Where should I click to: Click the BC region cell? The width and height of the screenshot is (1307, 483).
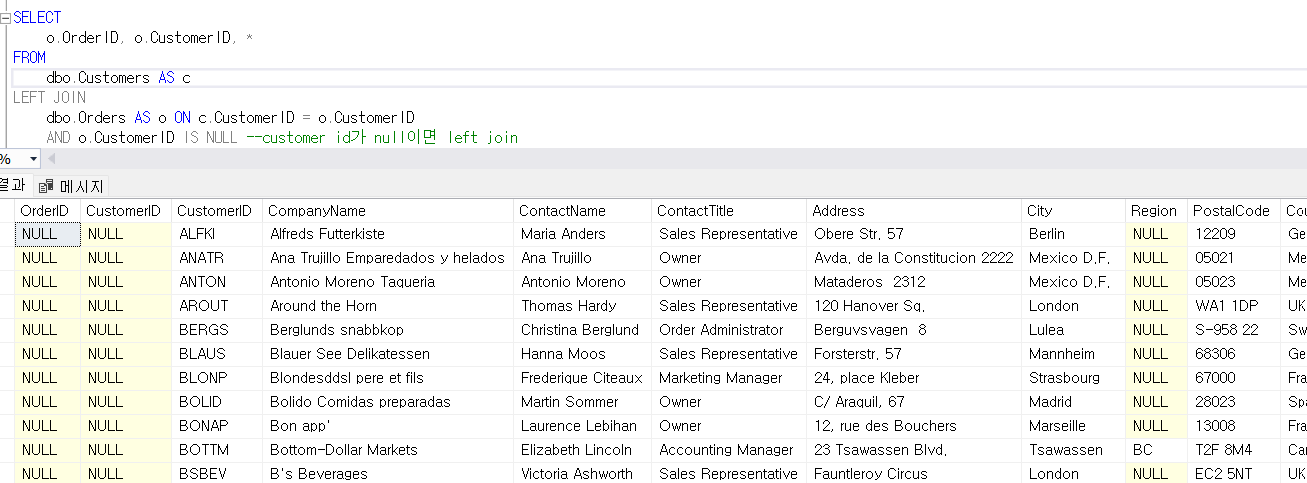pyautogui.click(x=1155, y=450)
